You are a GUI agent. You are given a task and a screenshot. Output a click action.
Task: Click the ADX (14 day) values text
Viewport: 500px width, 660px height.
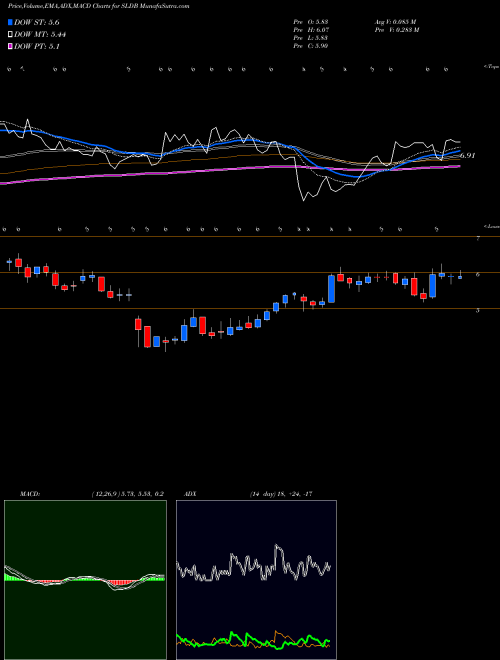tap(281, 494)
